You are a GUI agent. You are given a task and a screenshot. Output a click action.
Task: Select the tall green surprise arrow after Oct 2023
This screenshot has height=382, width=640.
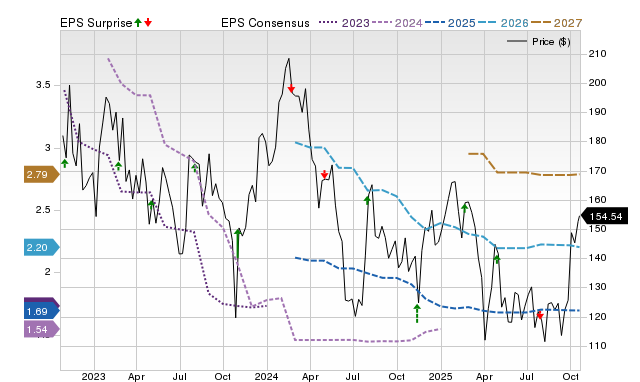pyautogui.click(x=238, y=244)
